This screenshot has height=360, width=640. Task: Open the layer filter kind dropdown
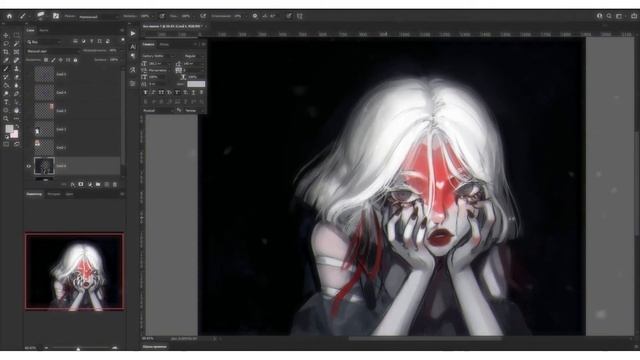click(x=45, y=42)
